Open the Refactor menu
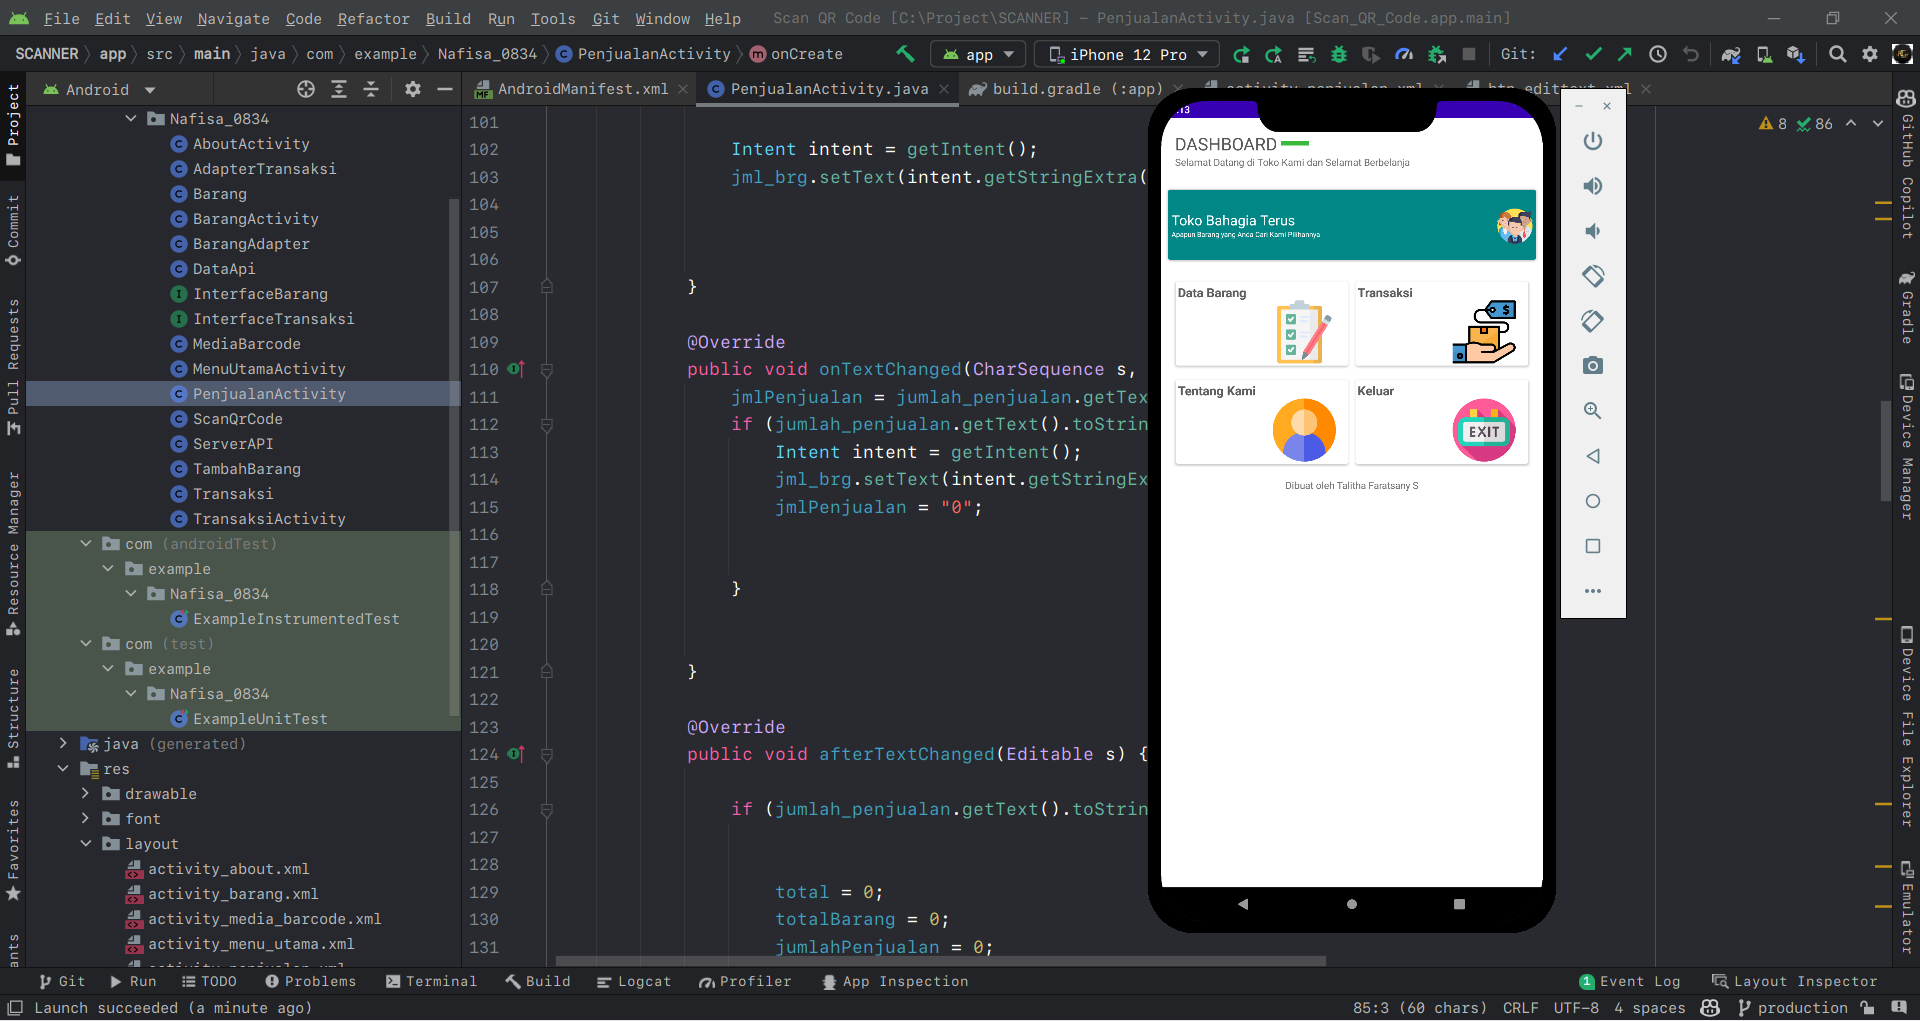Viewport: 1920px width, 1021px height. [x=373, y=18]
